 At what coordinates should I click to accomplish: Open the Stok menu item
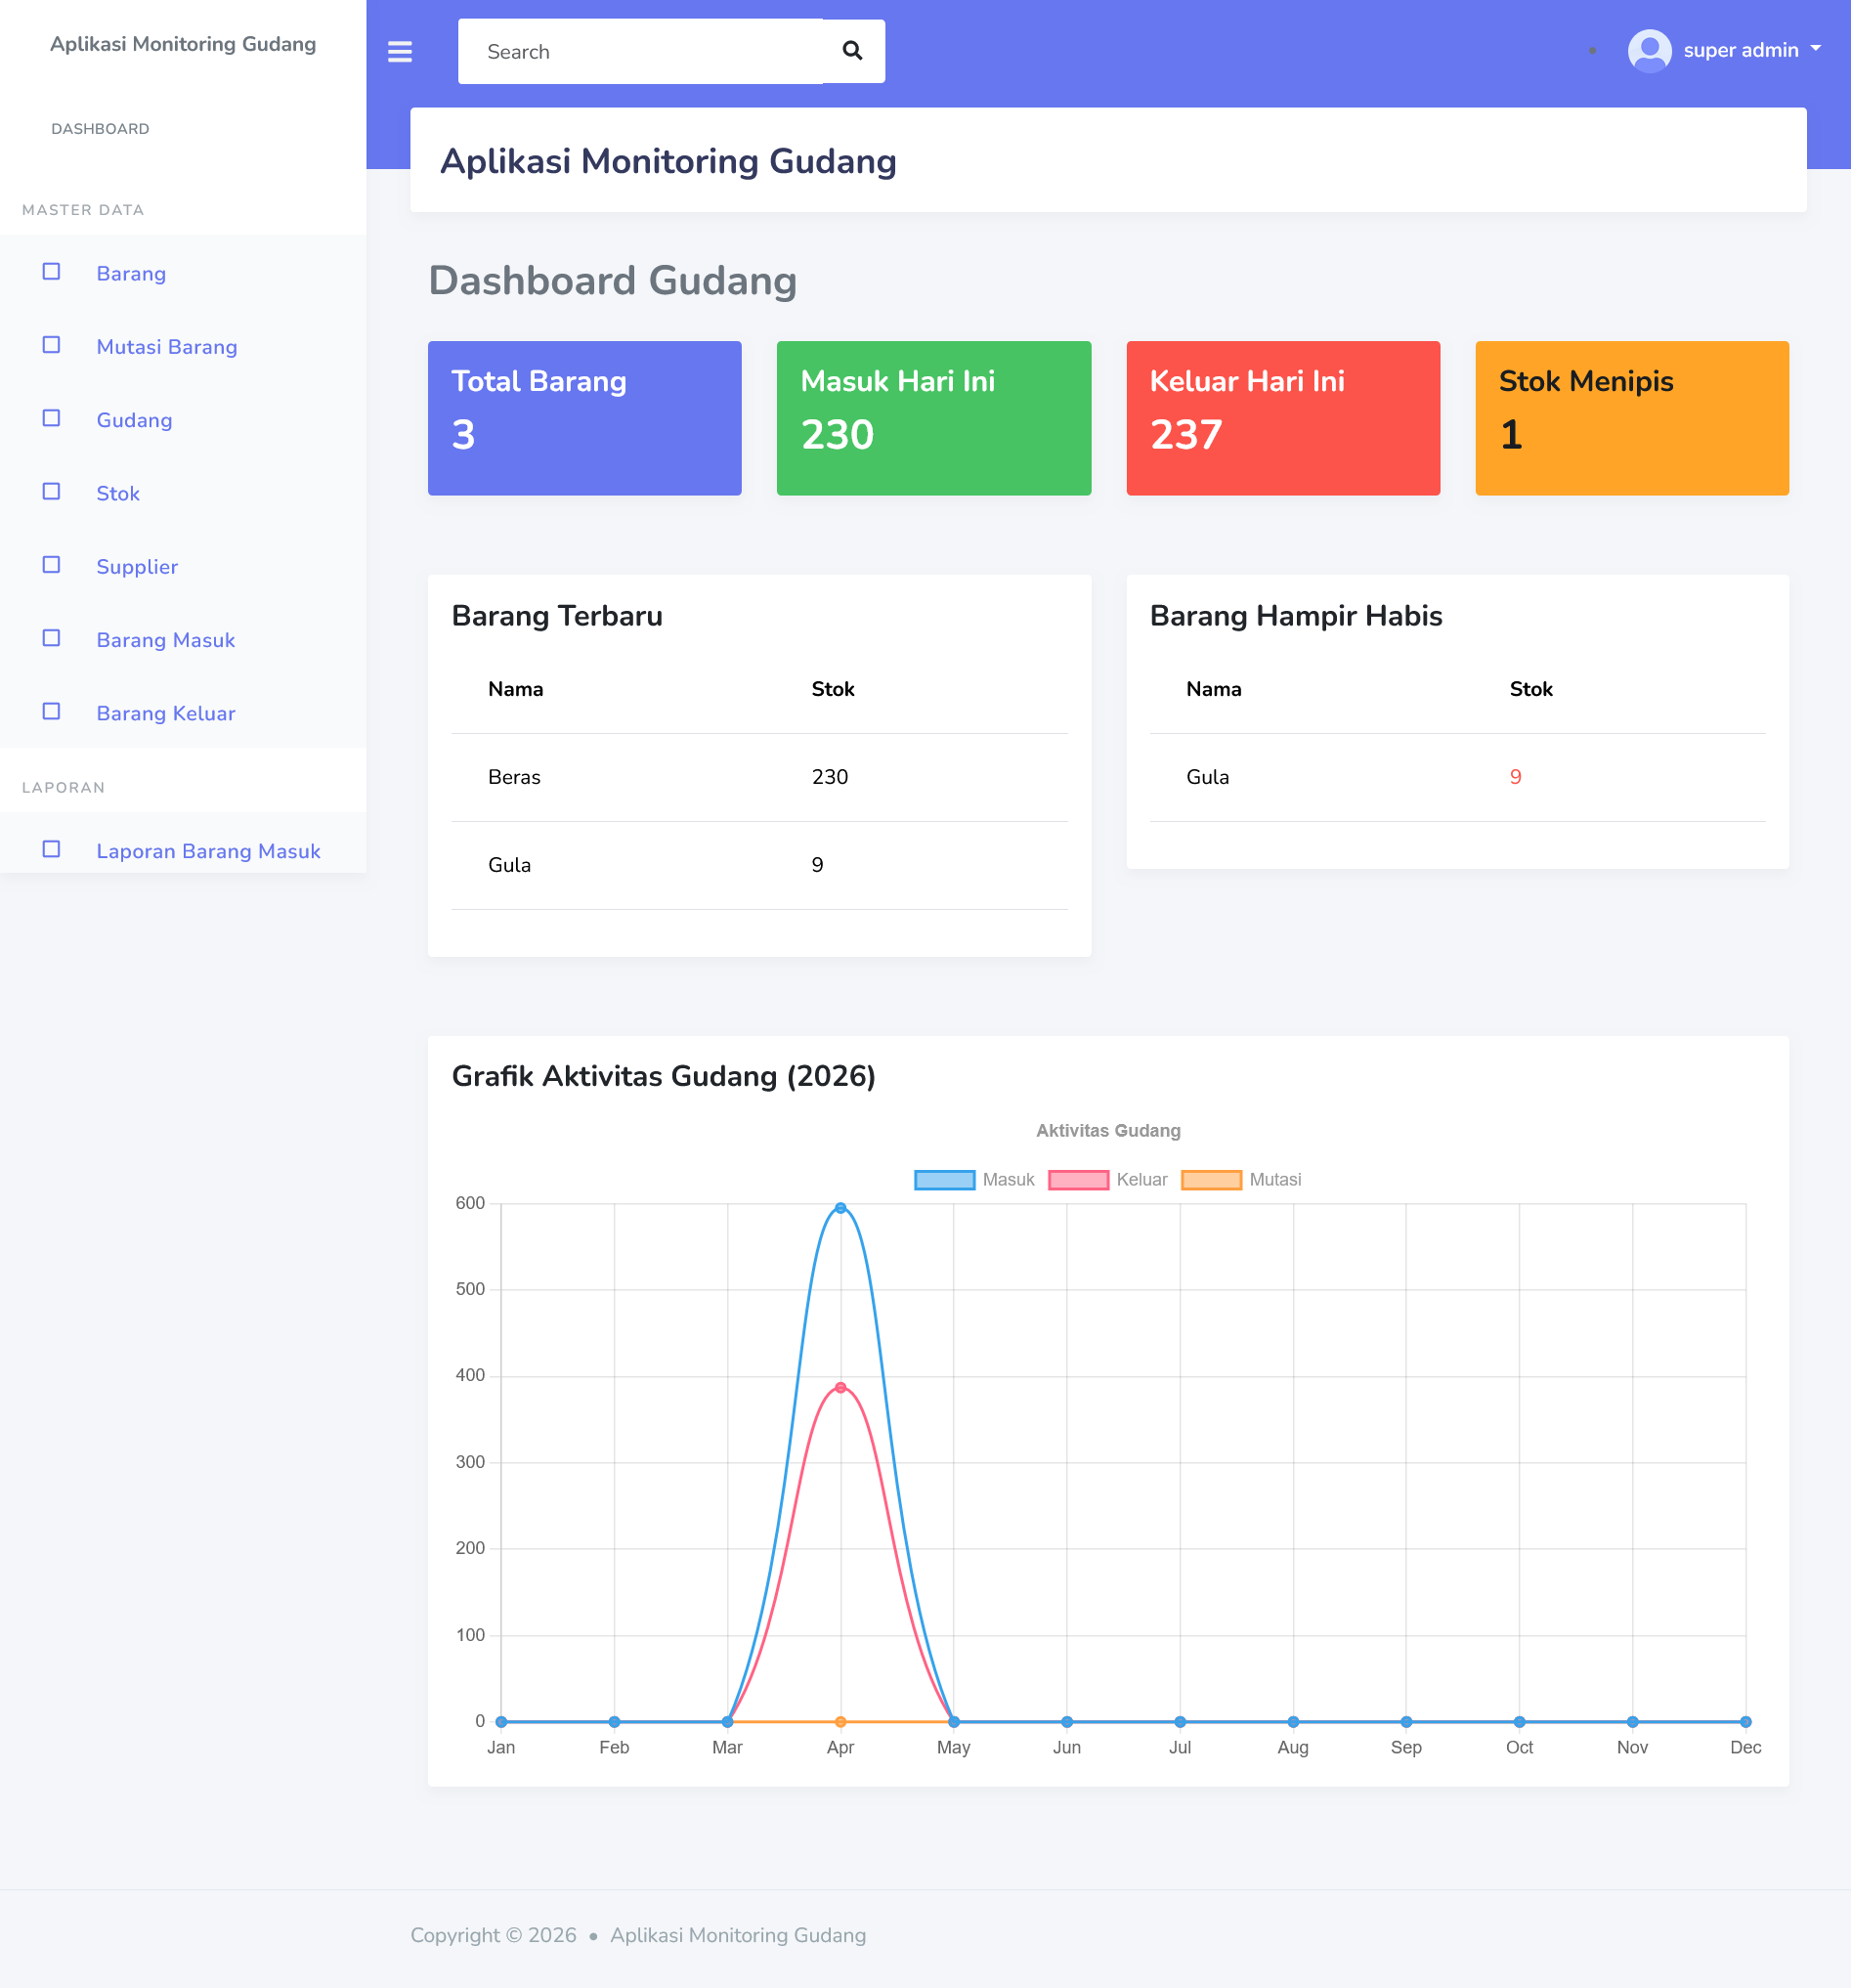[118, 493]
